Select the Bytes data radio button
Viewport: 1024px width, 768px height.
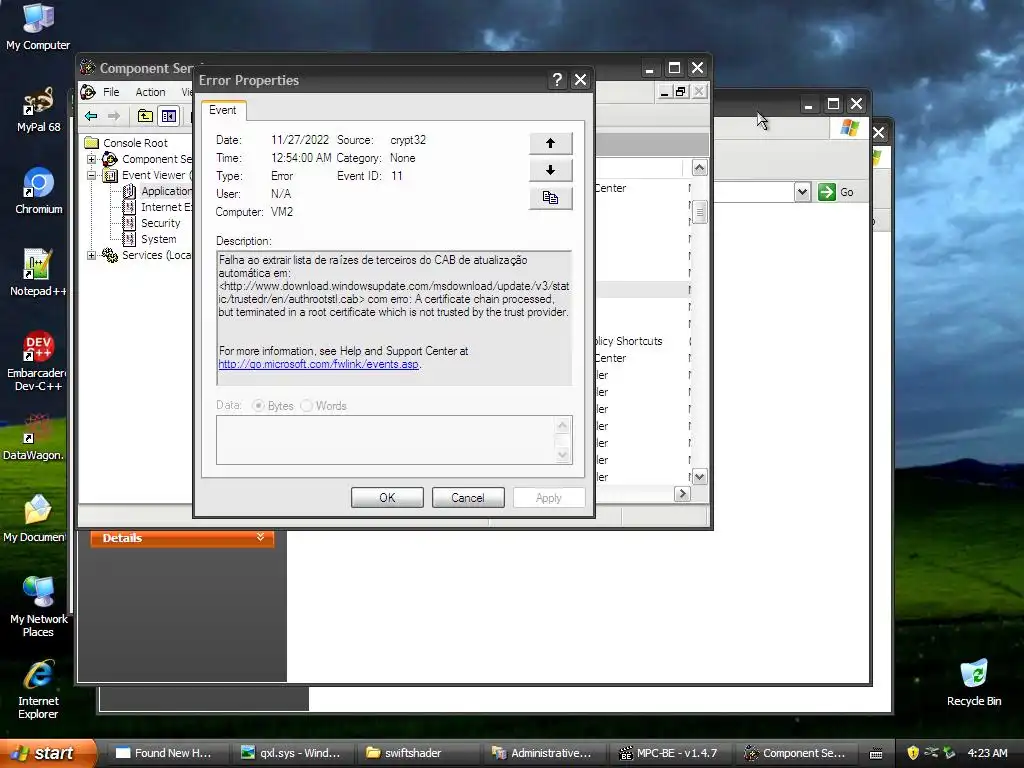pos(259,406)
